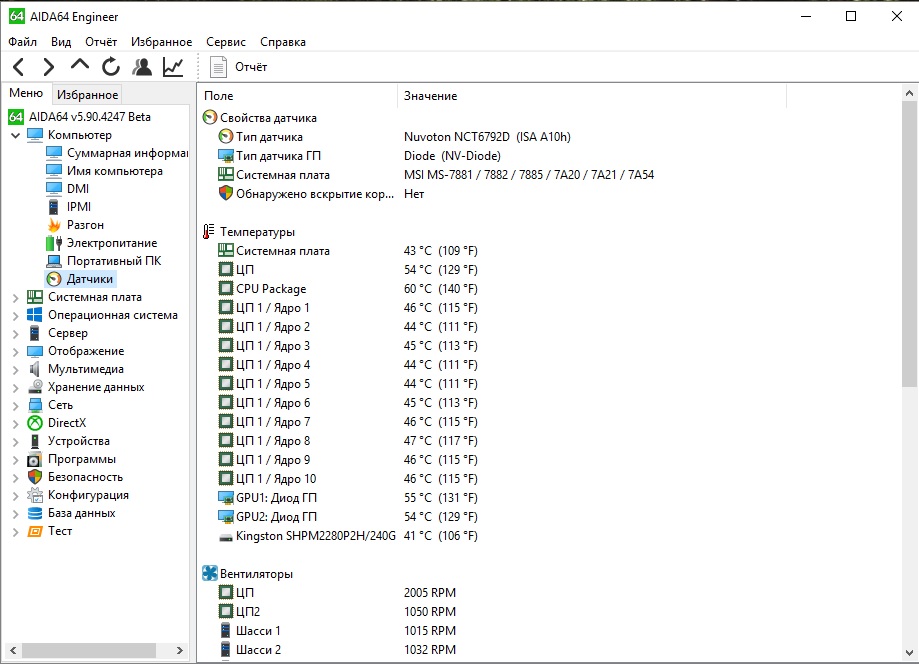Viewport: 919px width, 664px height.
Task: Select the Nuvoton NCT6792D sensor type value
Action: 487,137
